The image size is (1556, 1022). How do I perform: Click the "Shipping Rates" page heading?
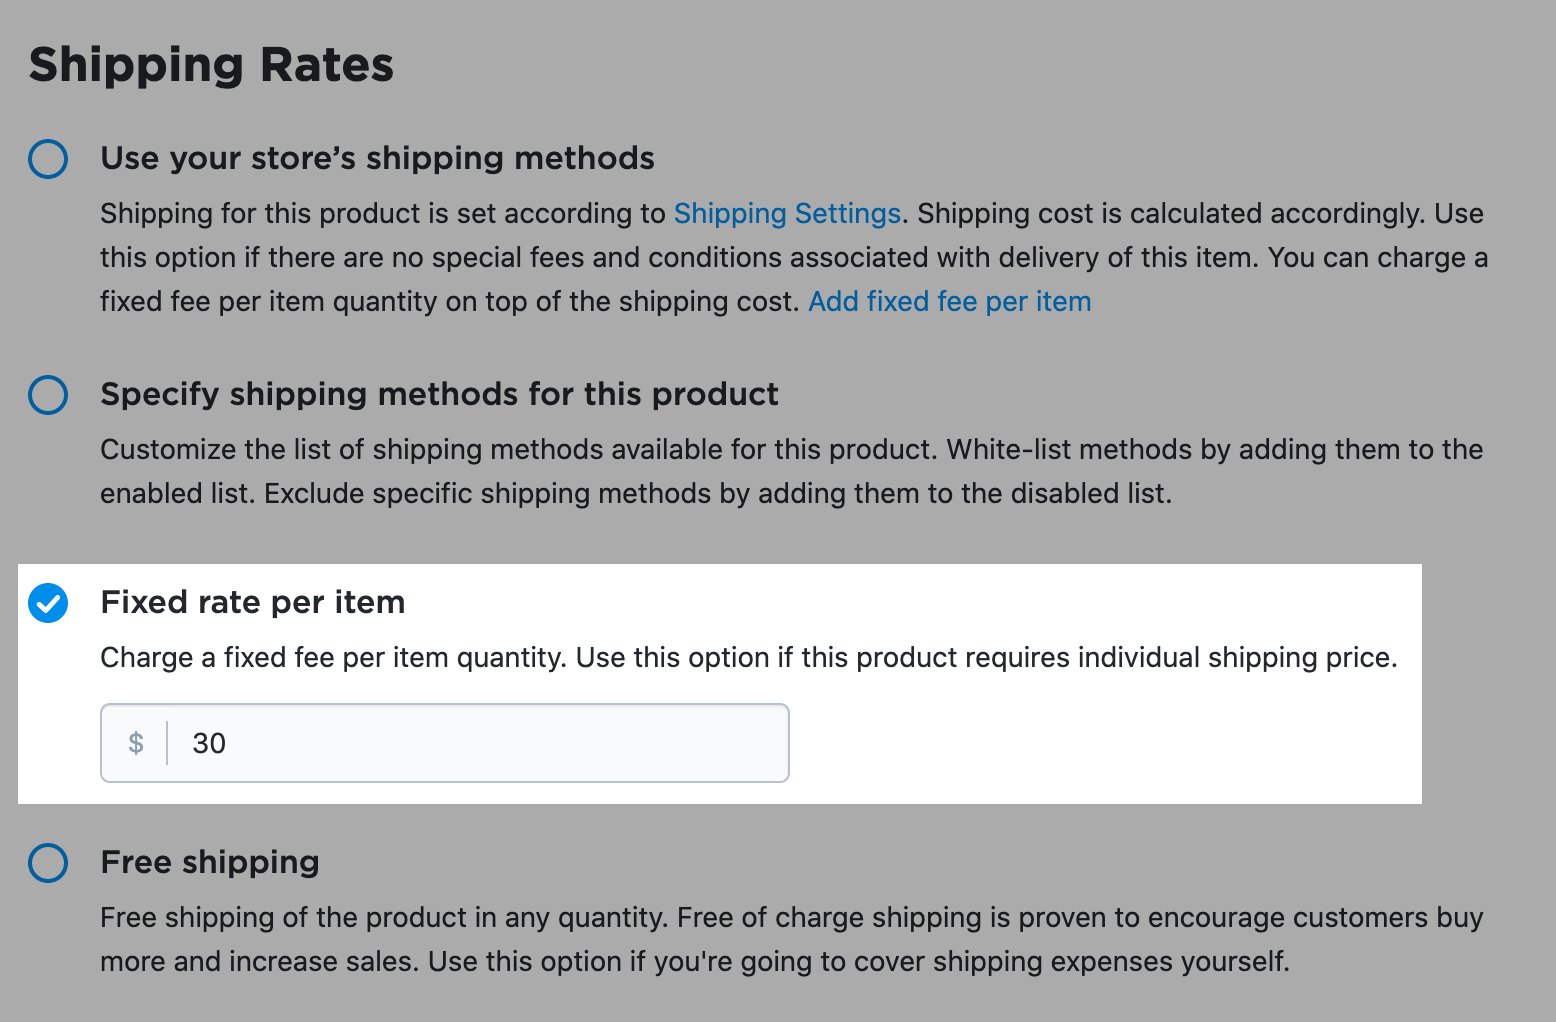click(211, 65)
